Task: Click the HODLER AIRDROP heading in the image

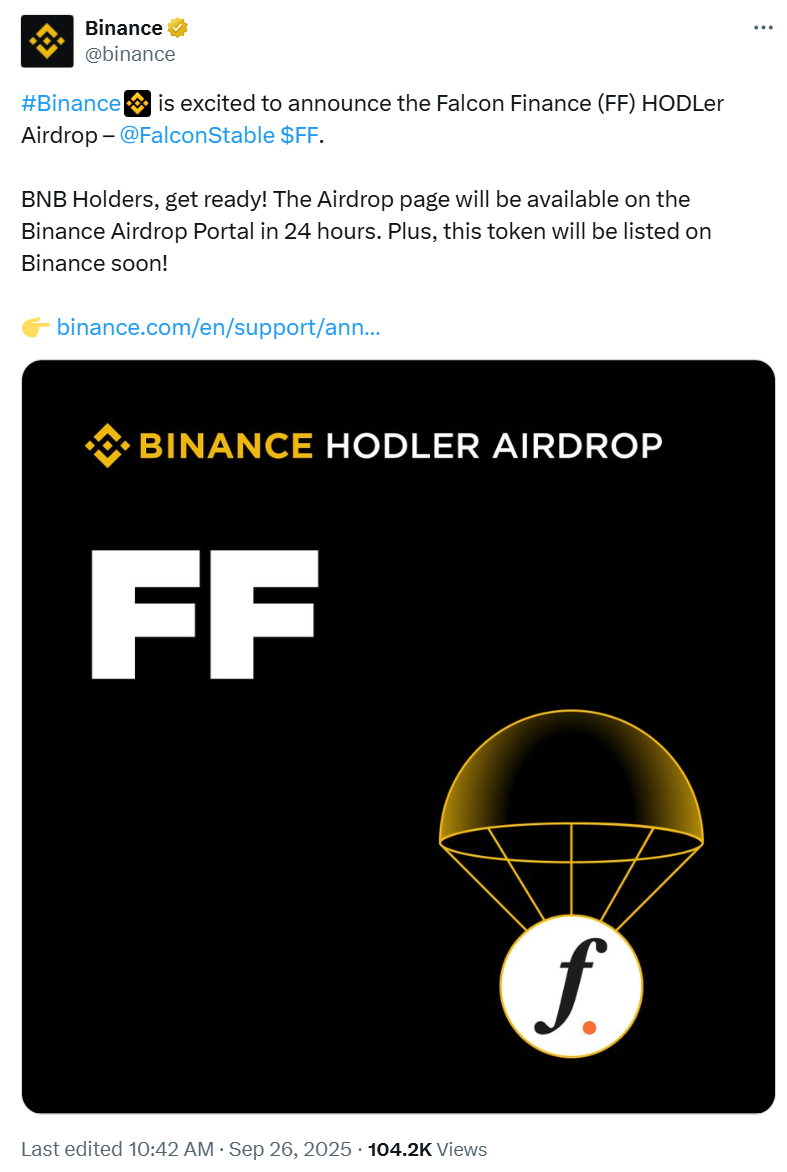Action: pyautogui.click(x=494, y=445)
